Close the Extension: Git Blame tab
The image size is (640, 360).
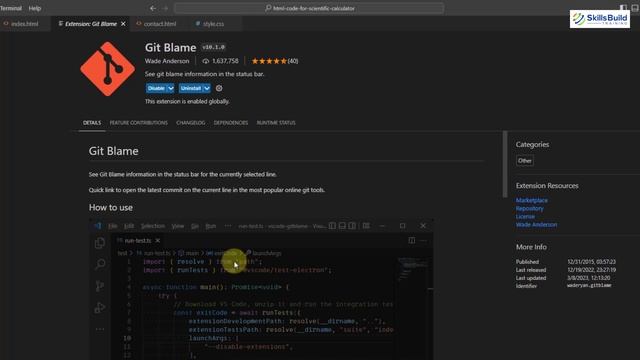(123, 24)
